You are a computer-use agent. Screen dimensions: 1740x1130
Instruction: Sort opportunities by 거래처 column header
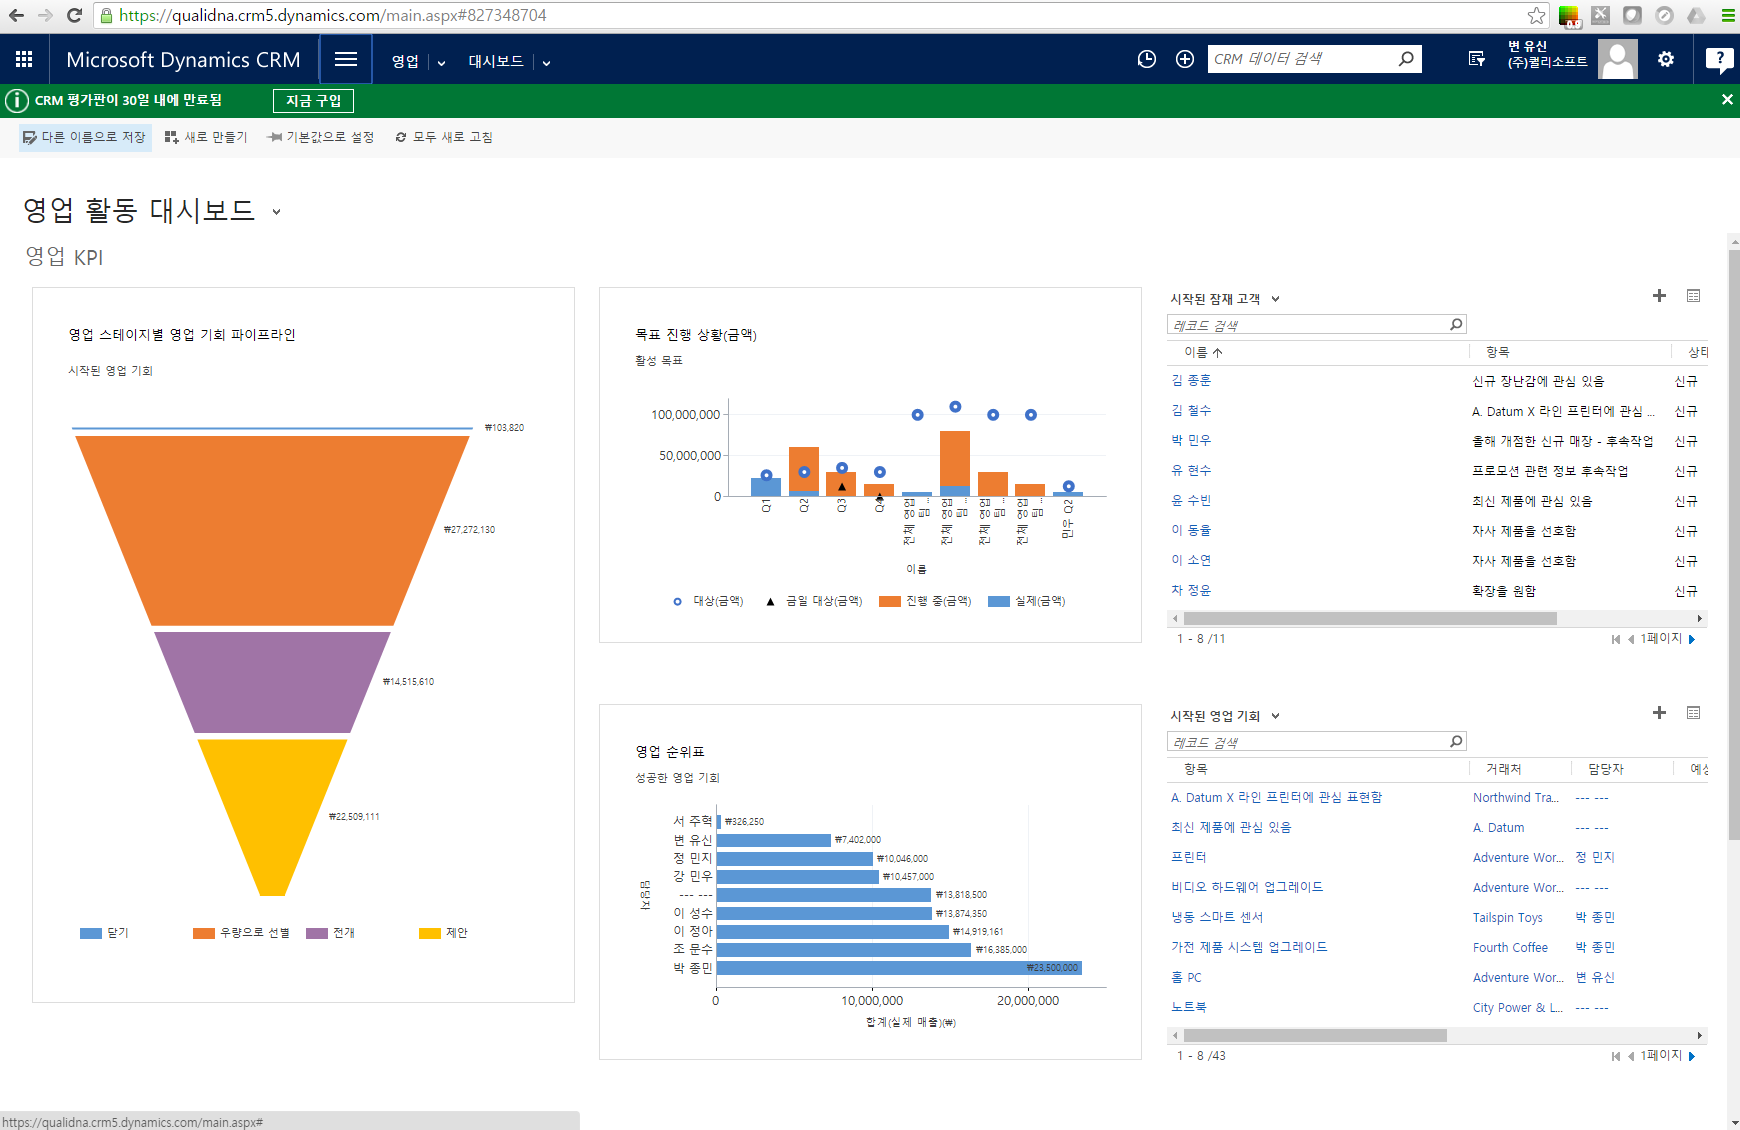click(1503, 769)
